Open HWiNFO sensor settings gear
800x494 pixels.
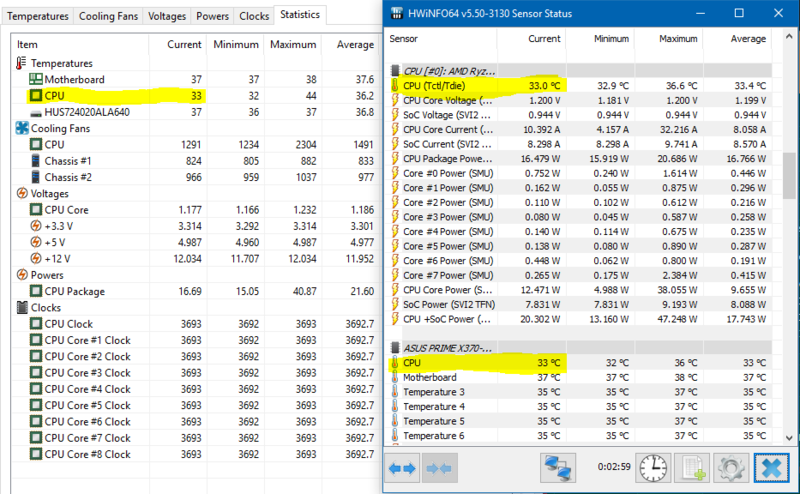tap(729, 468)
